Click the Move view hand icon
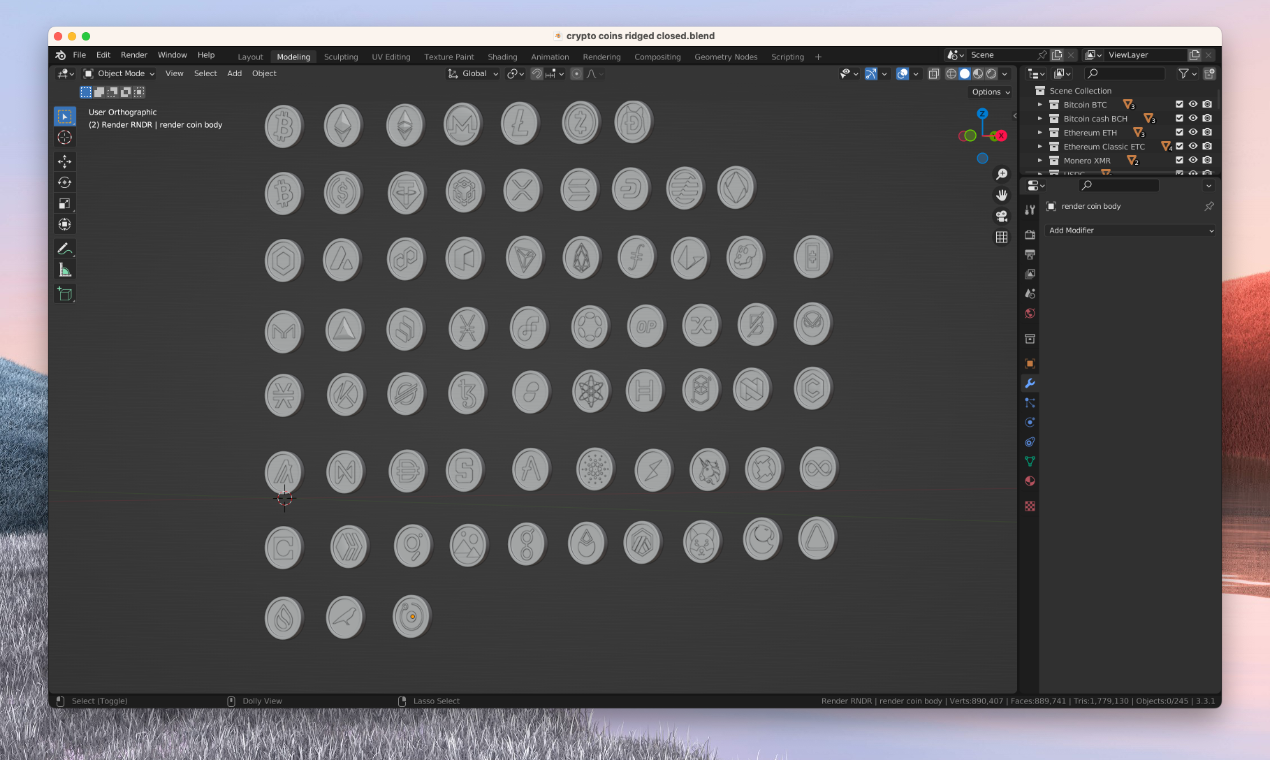Image resolution: width=1270 pixels, height=760 pixels. pos(1001,195)
